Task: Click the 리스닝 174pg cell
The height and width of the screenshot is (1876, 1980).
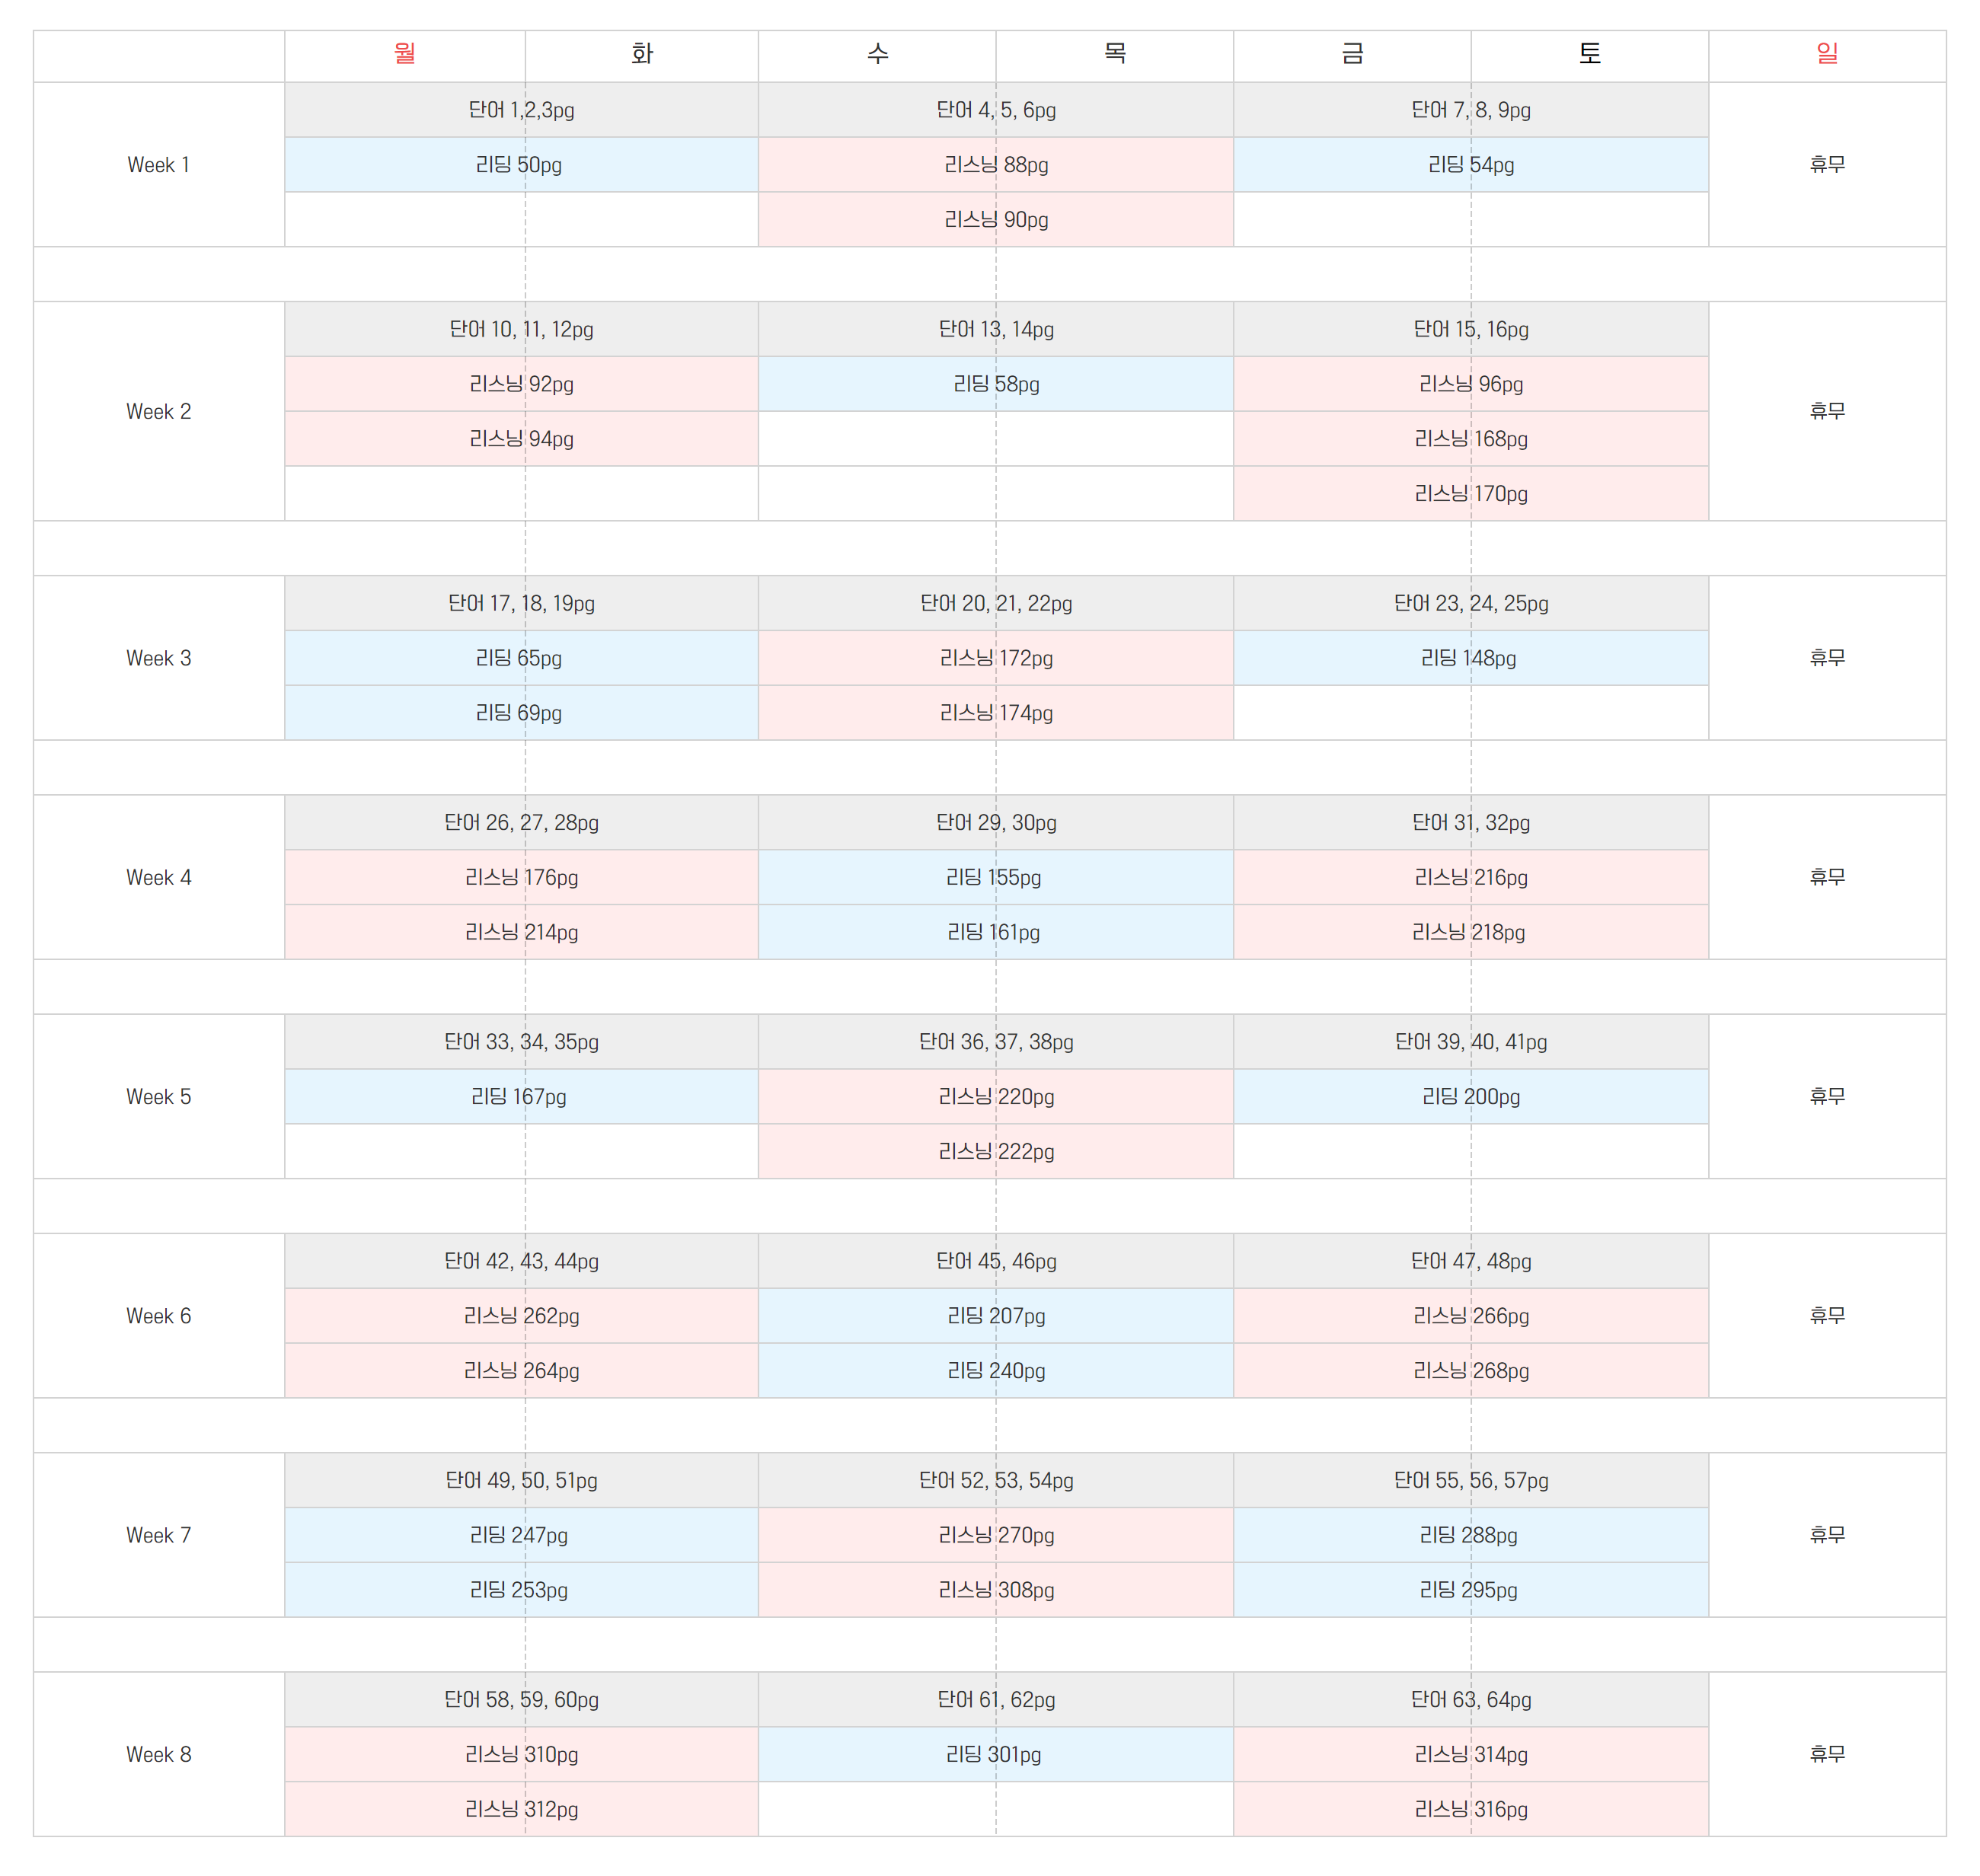Action: pyautogui.click(x=996, y=713)
